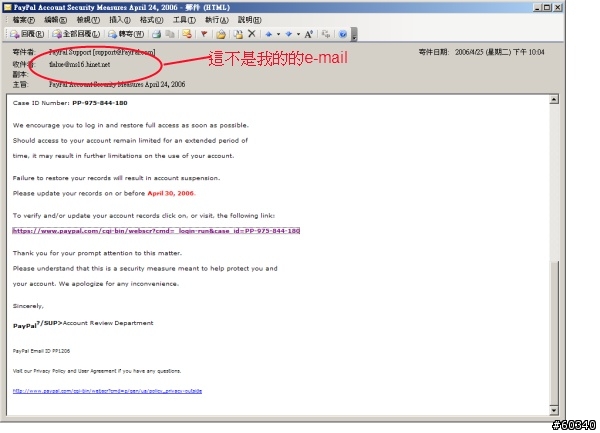Screen dimensions: 600x433
Task: Open the File (檔案) menu
Action: click(x=24, y=20)
